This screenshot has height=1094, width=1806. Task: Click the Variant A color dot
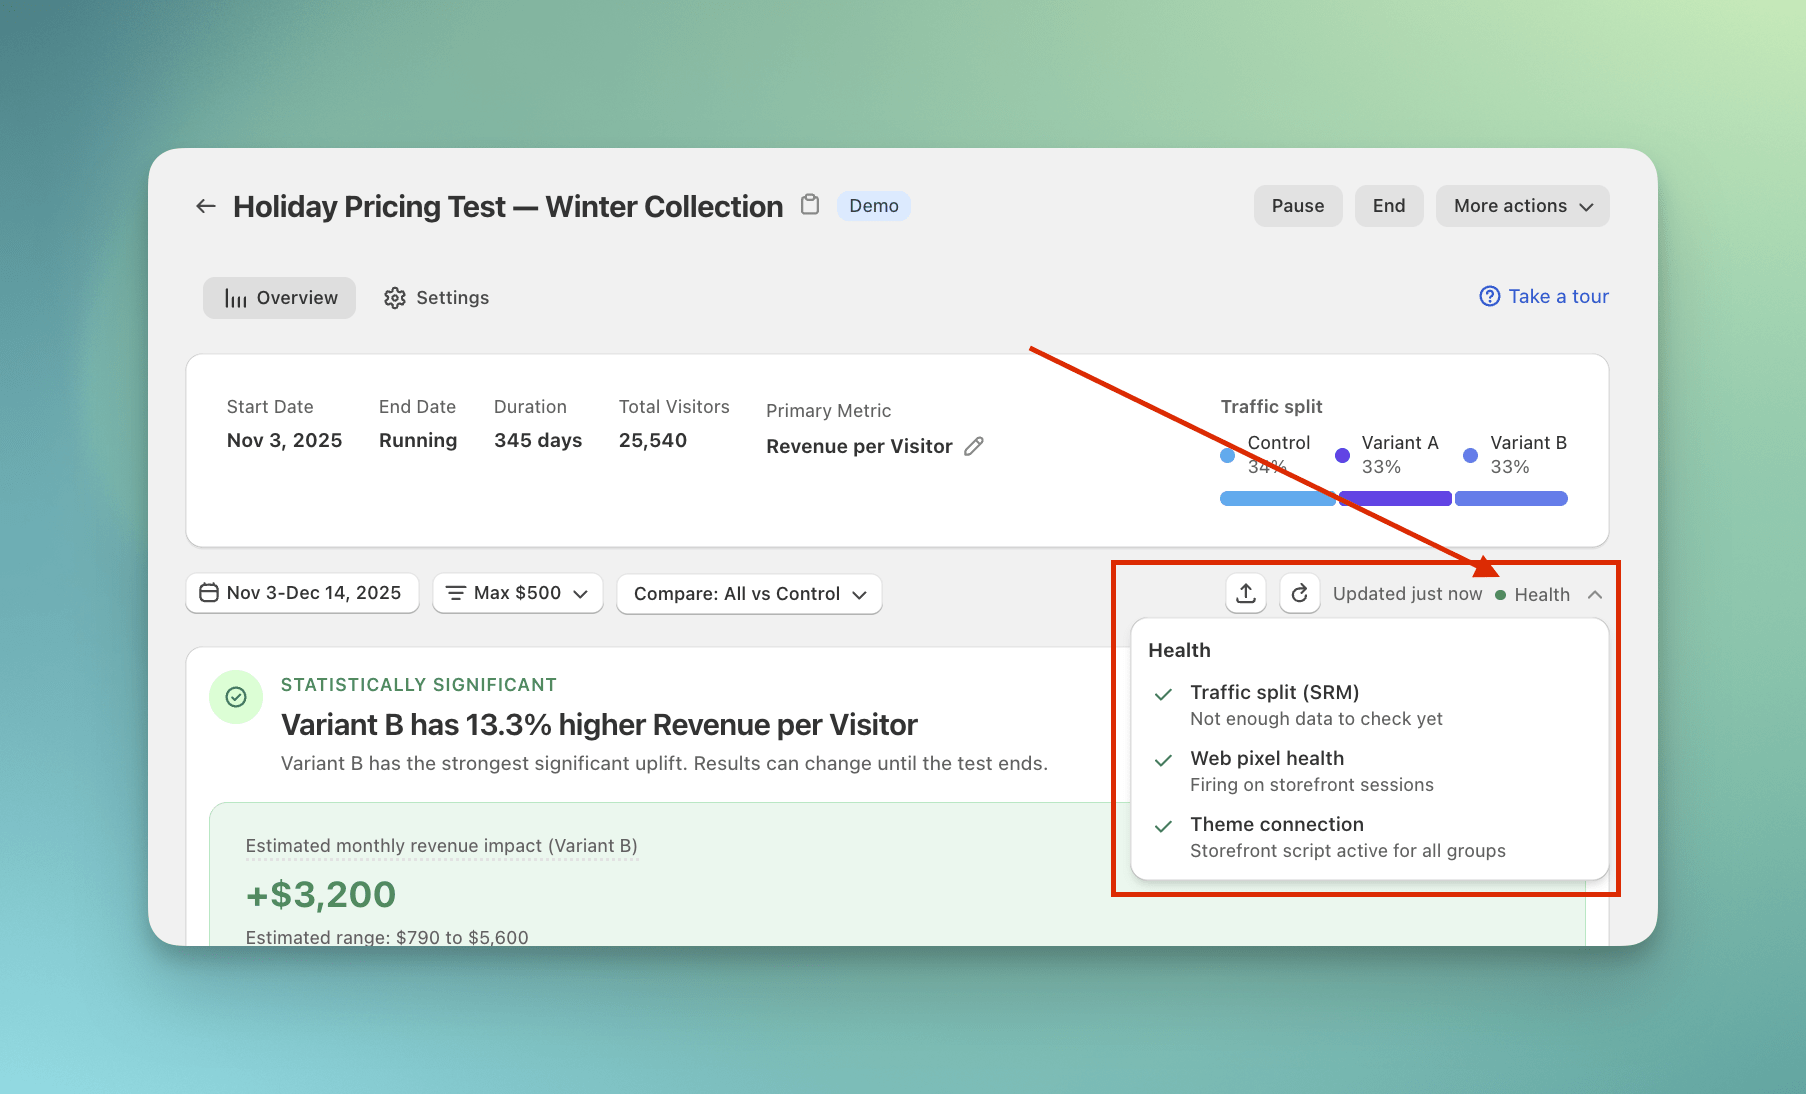1342,455
